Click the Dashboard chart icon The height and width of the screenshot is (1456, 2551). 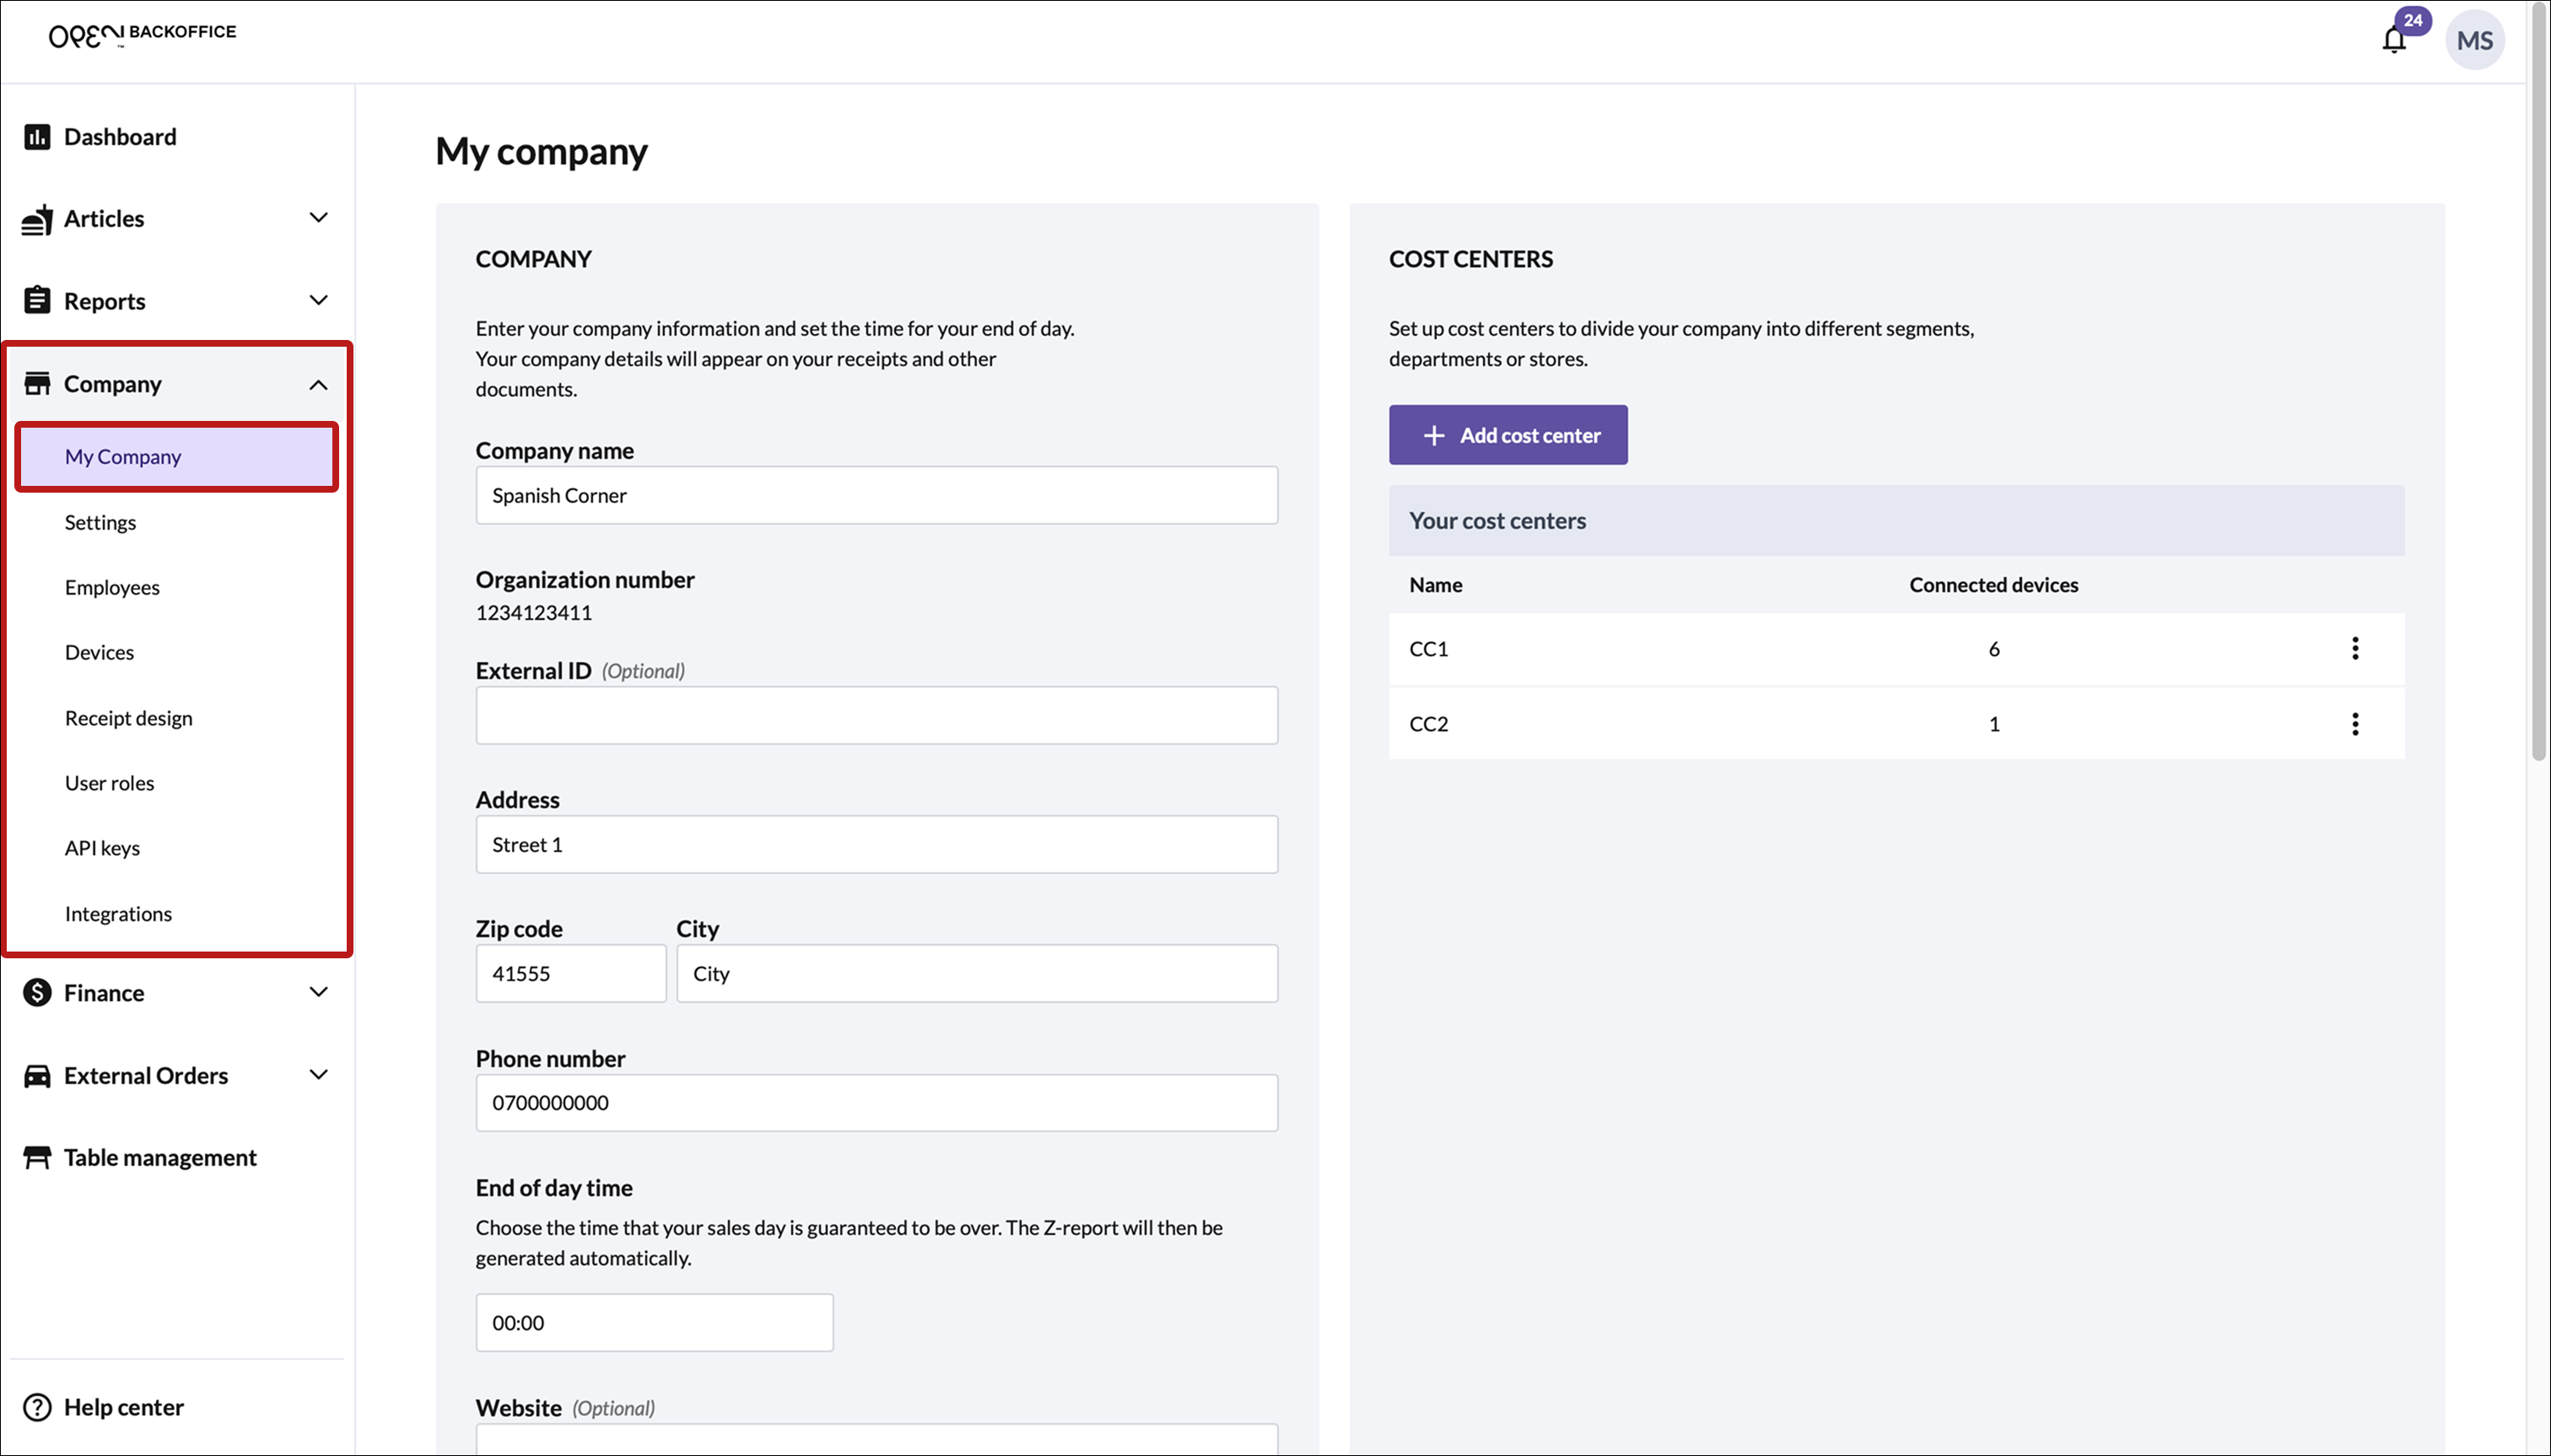pyautogui.click(x=37, y=137)
